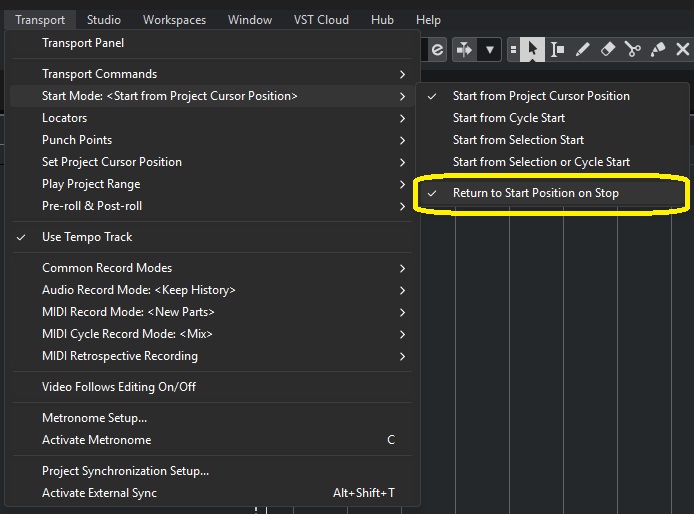
Task: Expand the Audio Record Mode submenu
Action: (x=212, y=290)
